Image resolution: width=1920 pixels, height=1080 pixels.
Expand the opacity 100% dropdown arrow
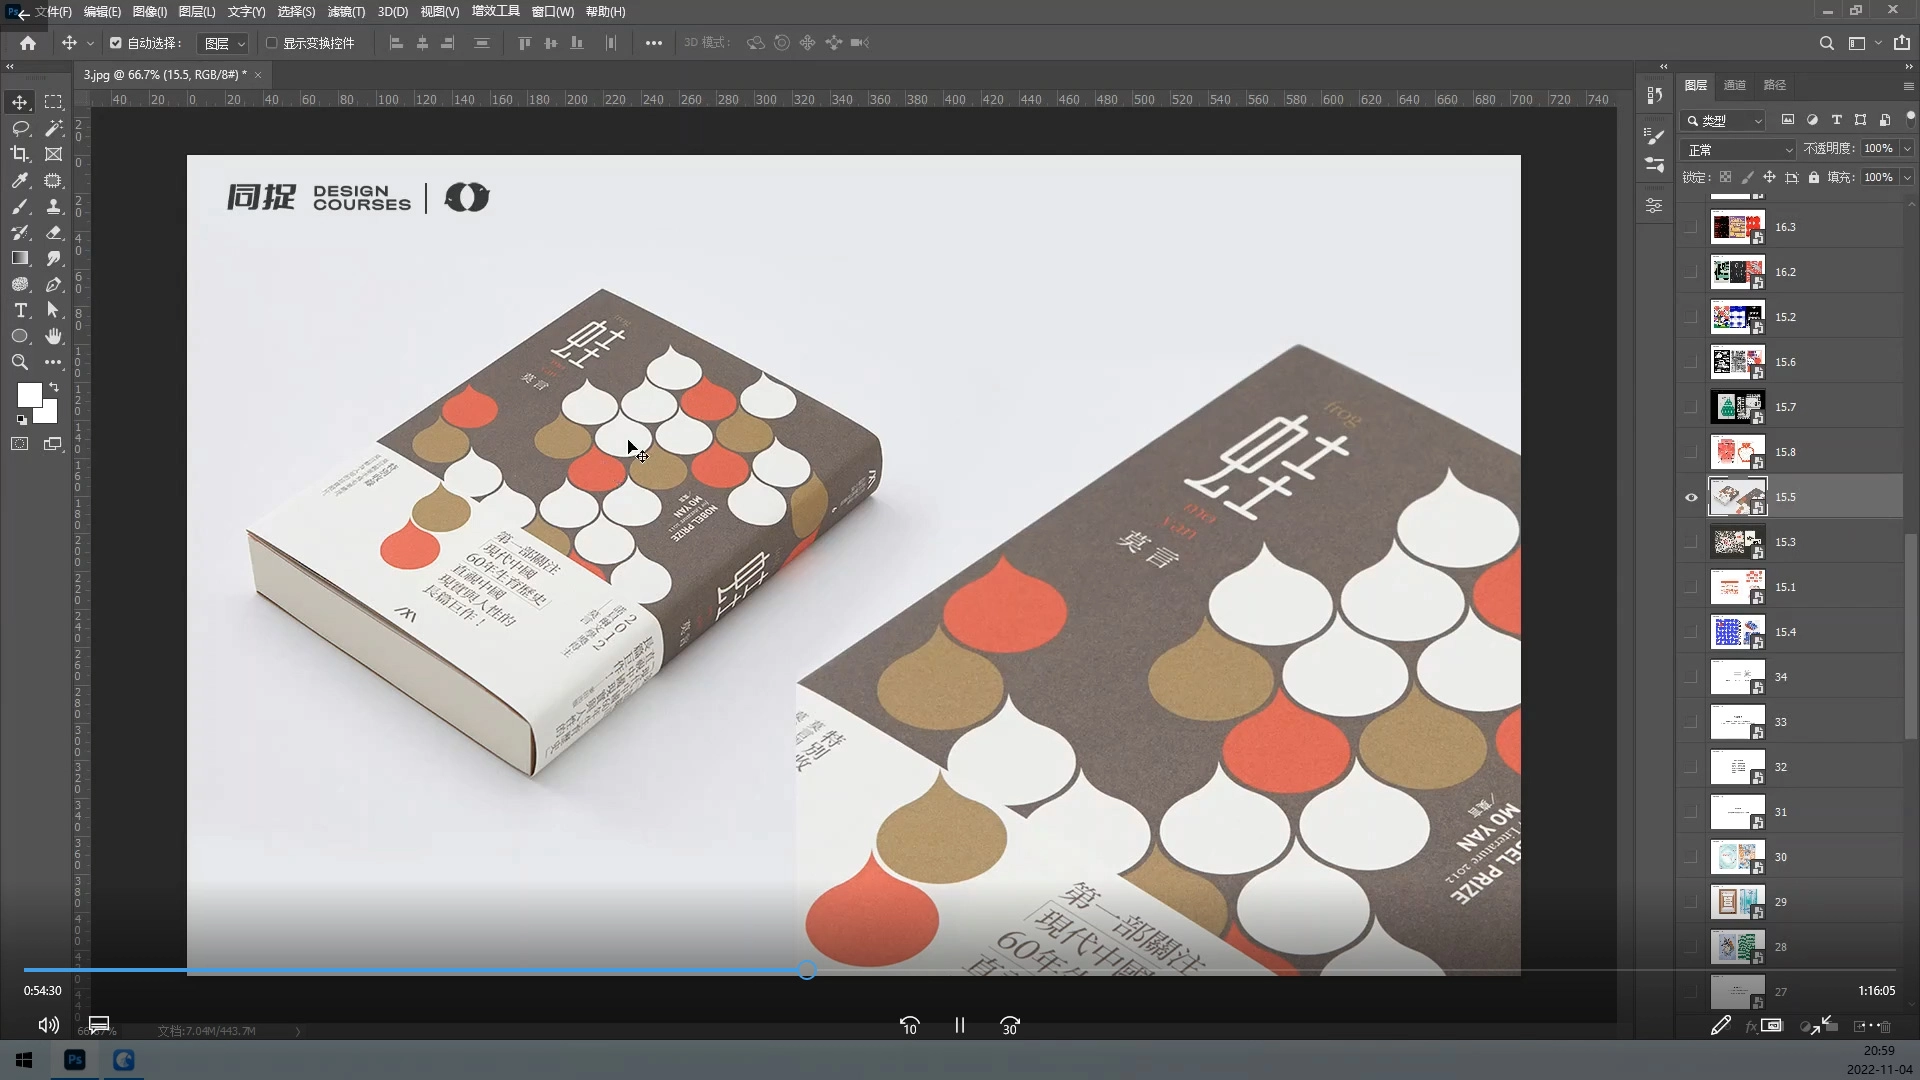tap(1907, 148)
